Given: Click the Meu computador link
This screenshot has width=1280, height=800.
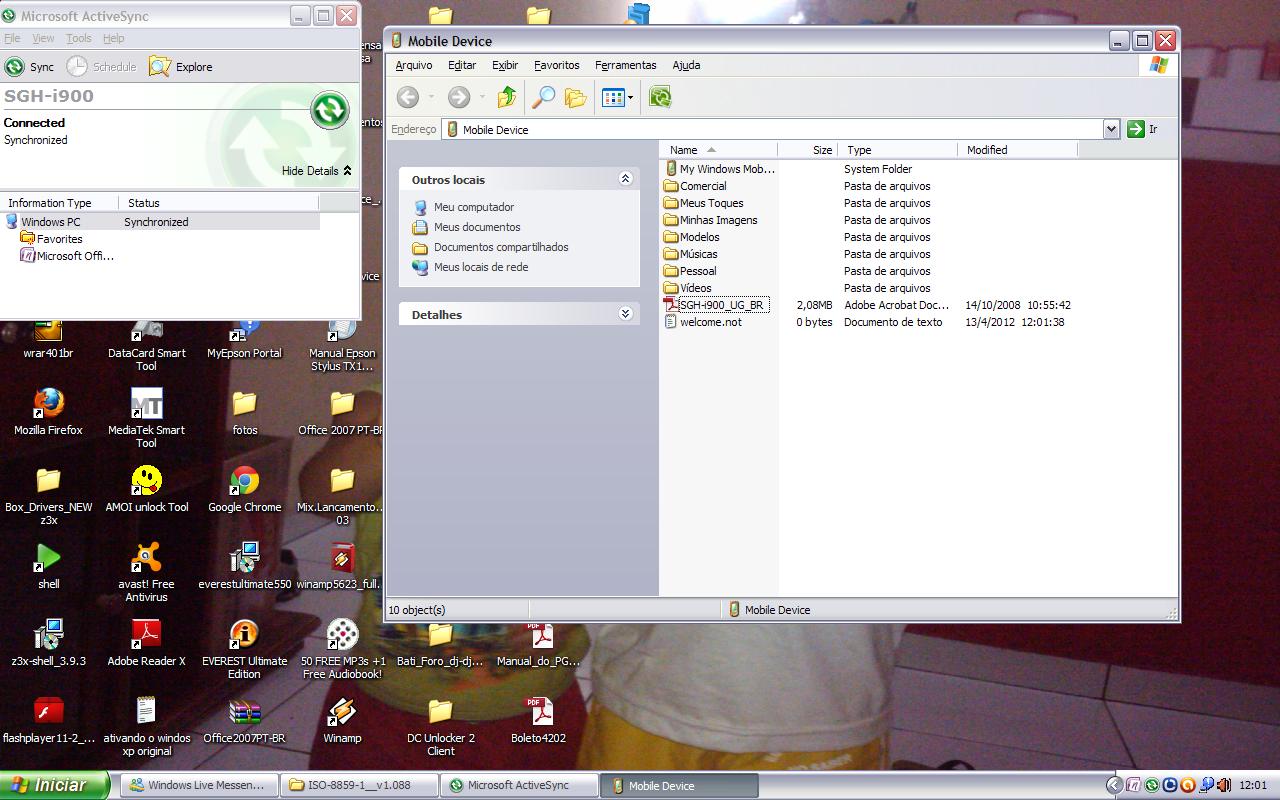Looking at the screenshot, I should click(474, 207).
